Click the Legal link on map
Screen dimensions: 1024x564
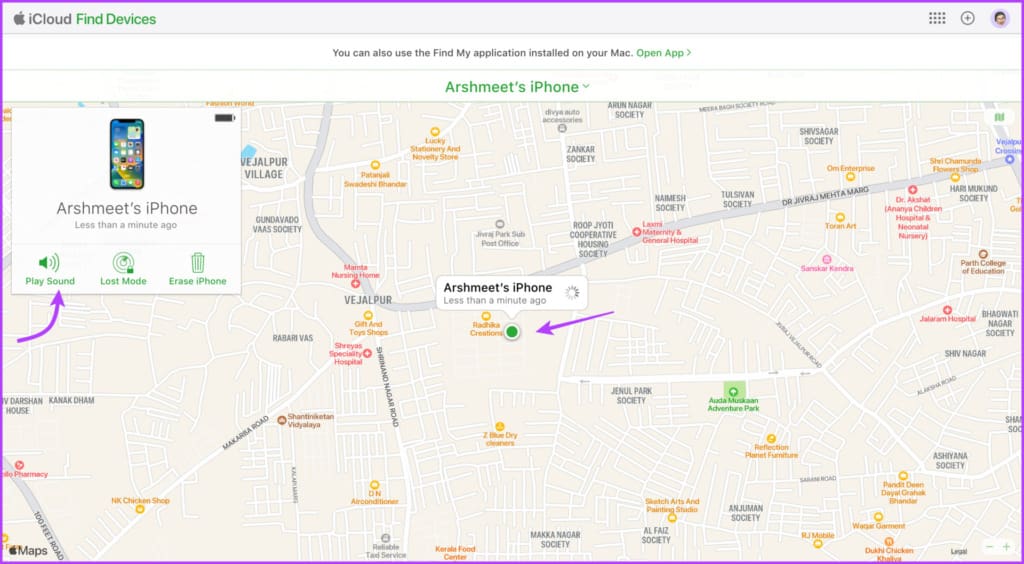(x=959, y=552)
